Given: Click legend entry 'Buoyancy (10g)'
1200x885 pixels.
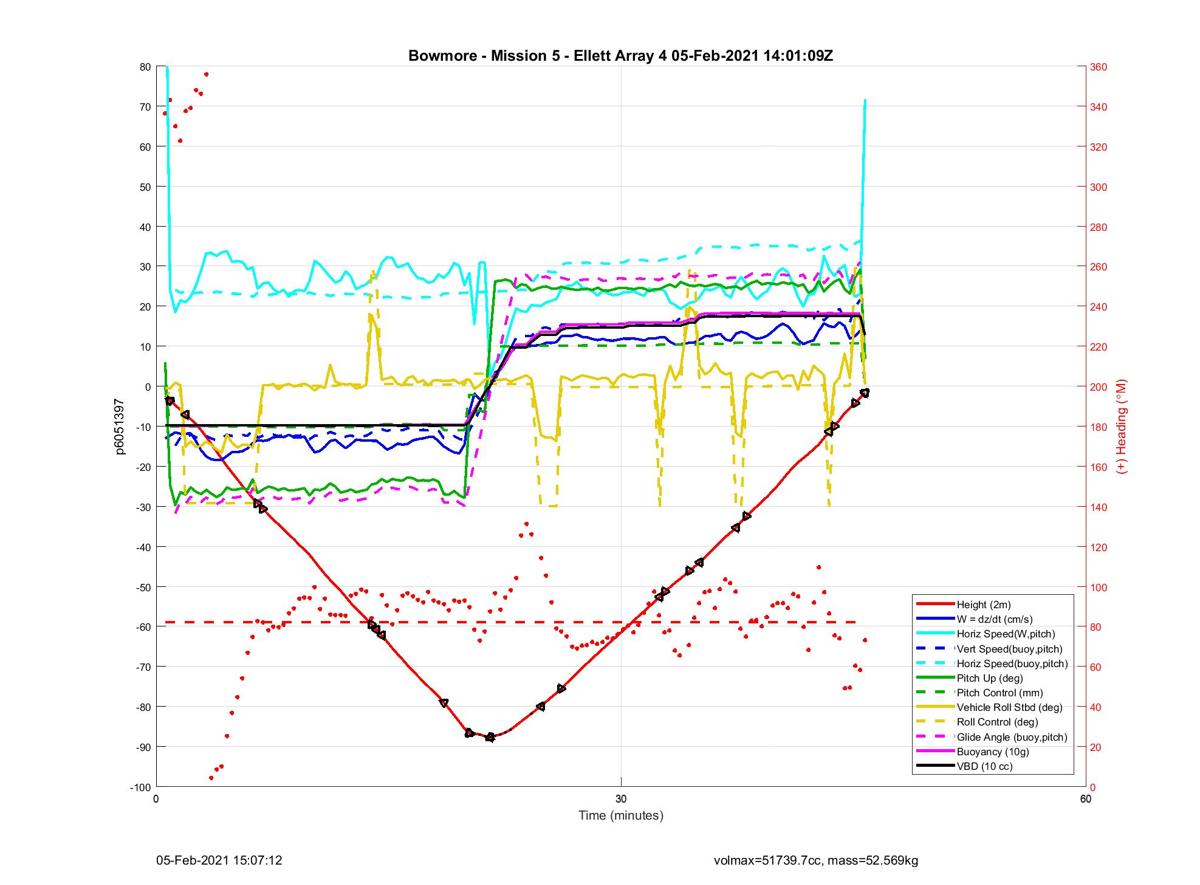Looking at the screenshot, I should point(992,752).
